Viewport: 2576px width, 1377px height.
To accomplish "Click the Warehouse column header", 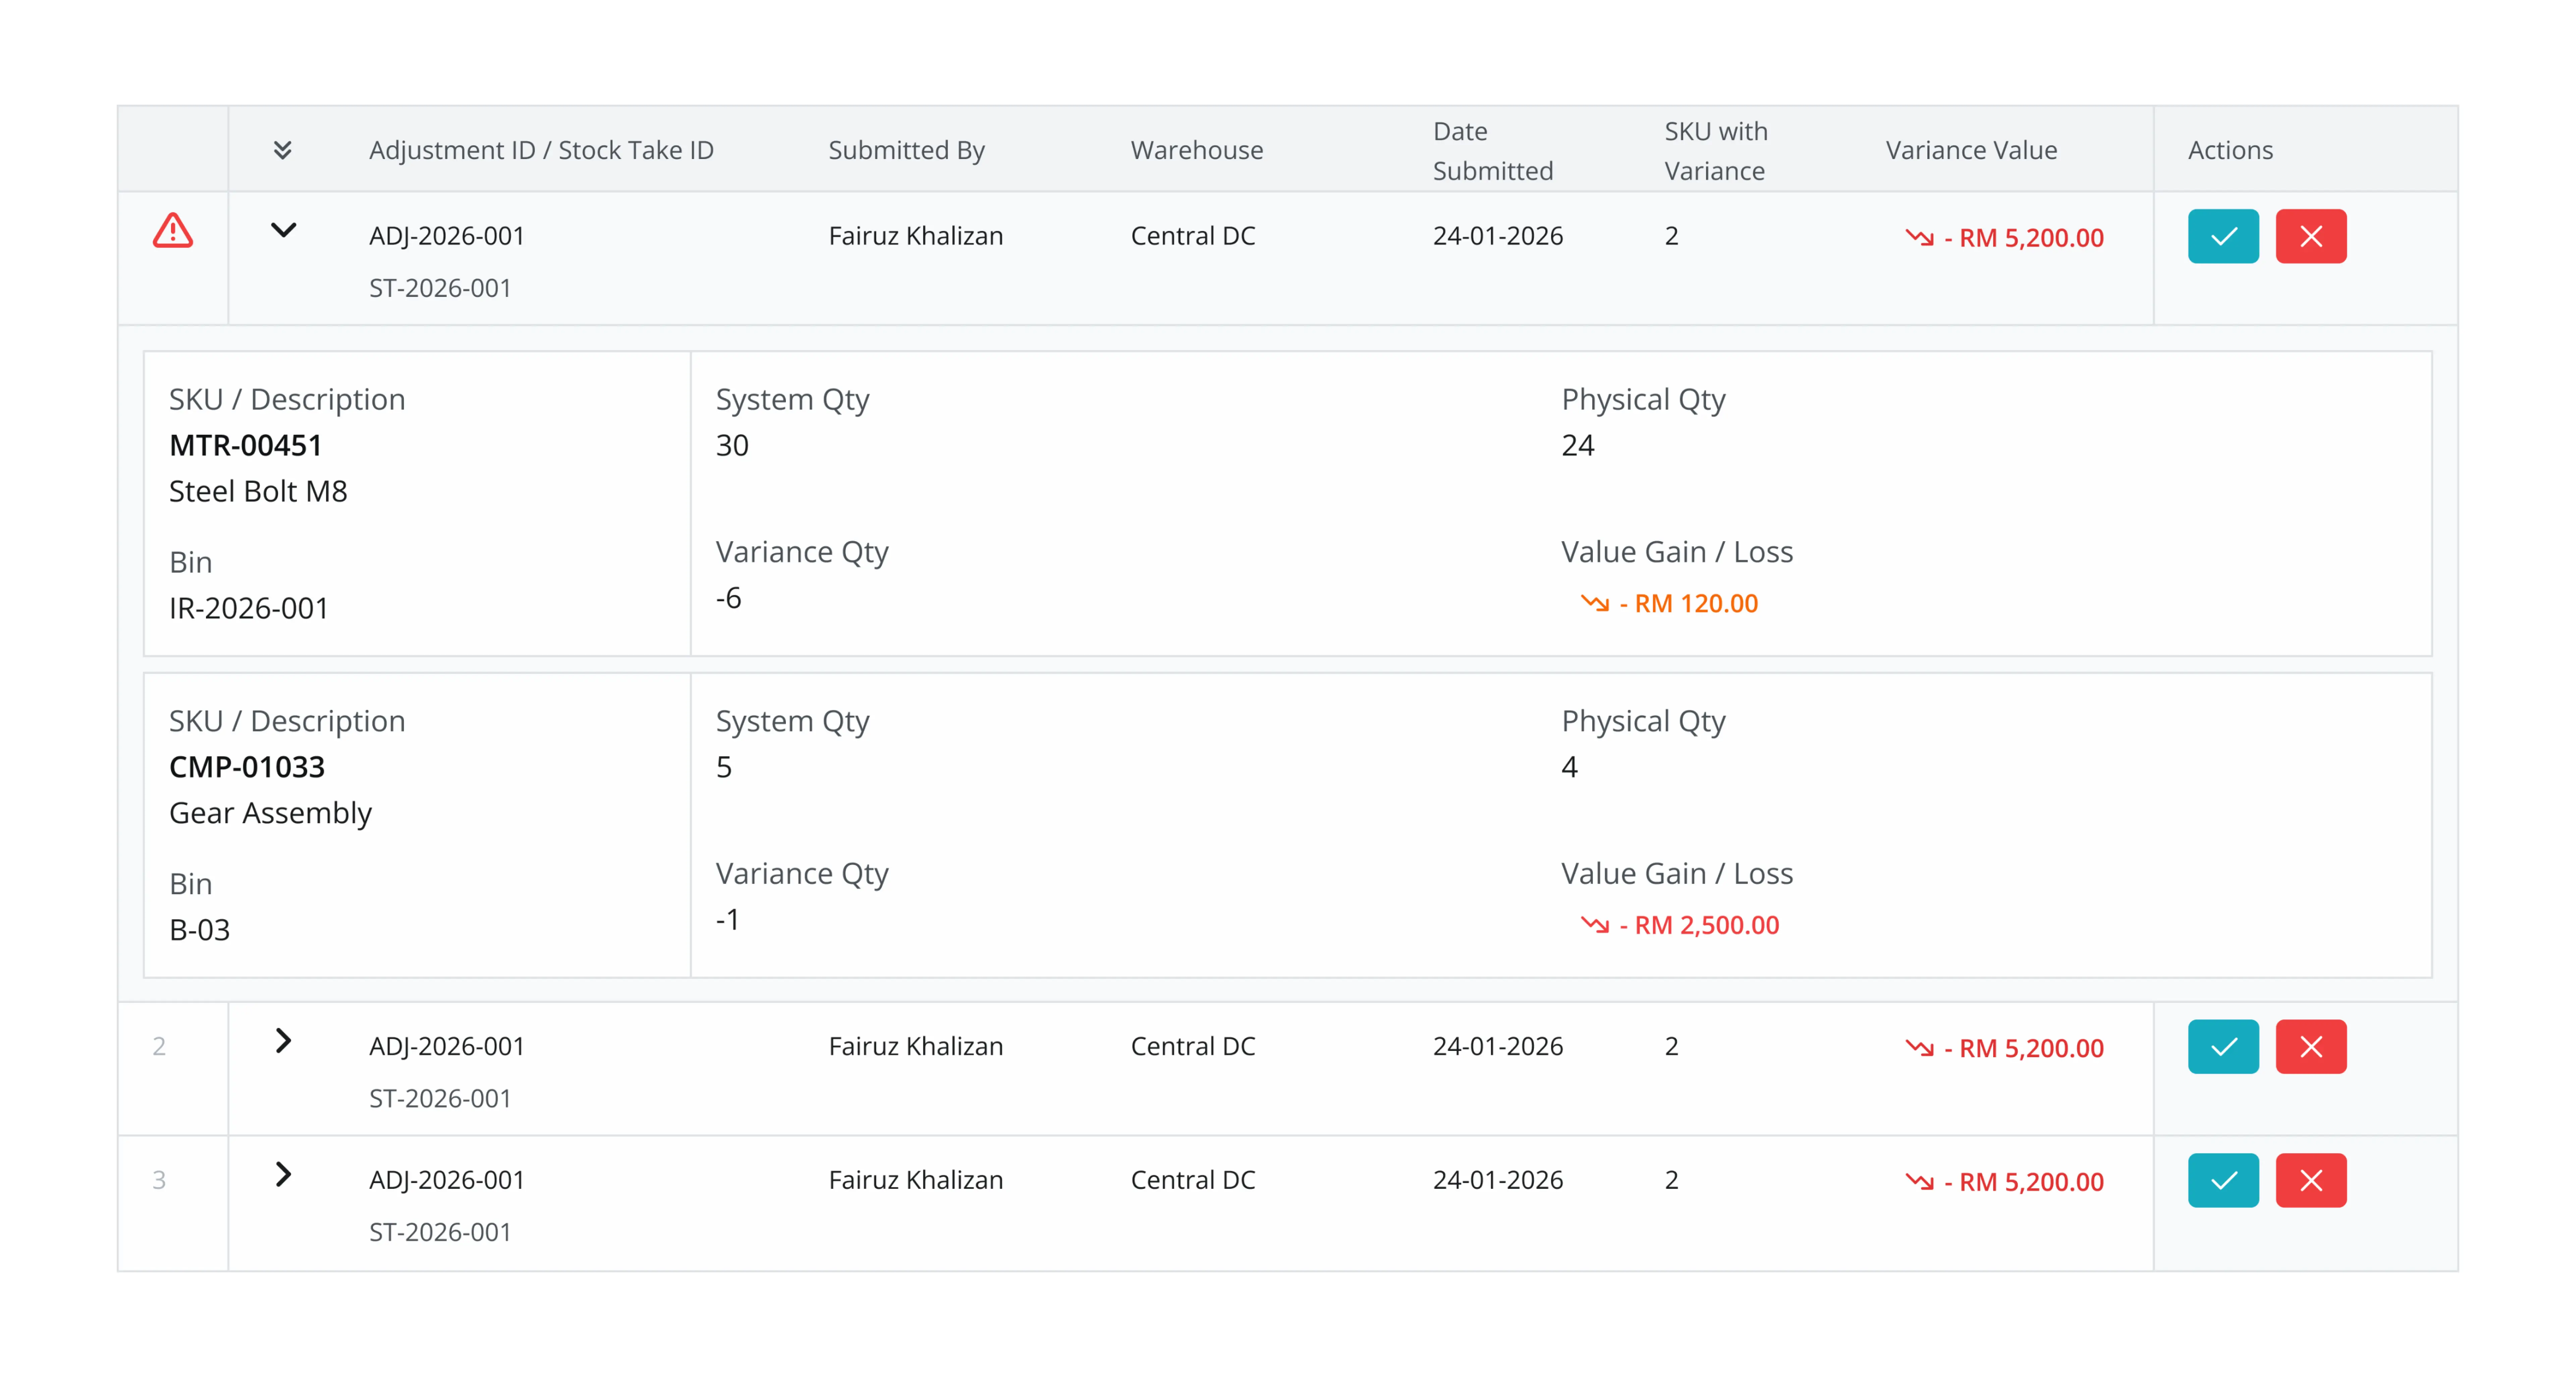I will [1197, 150].
